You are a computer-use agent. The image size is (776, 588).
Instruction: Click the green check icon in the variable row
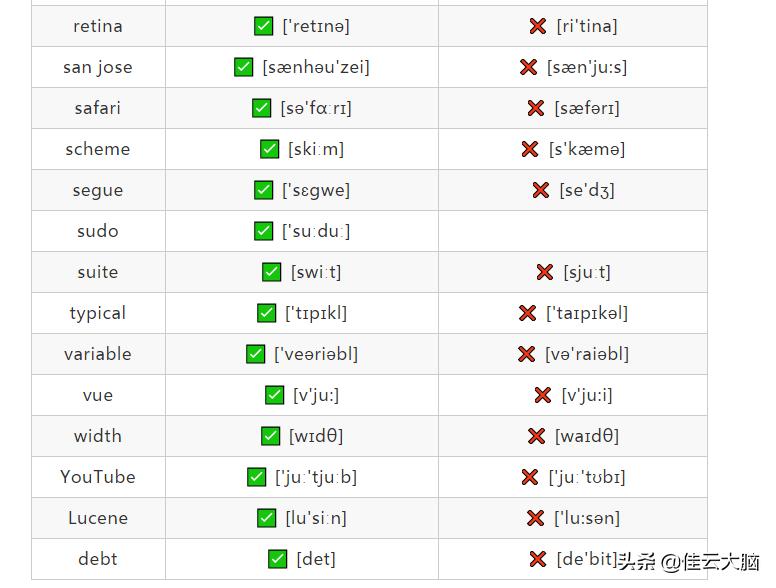(x=256, y=354)
